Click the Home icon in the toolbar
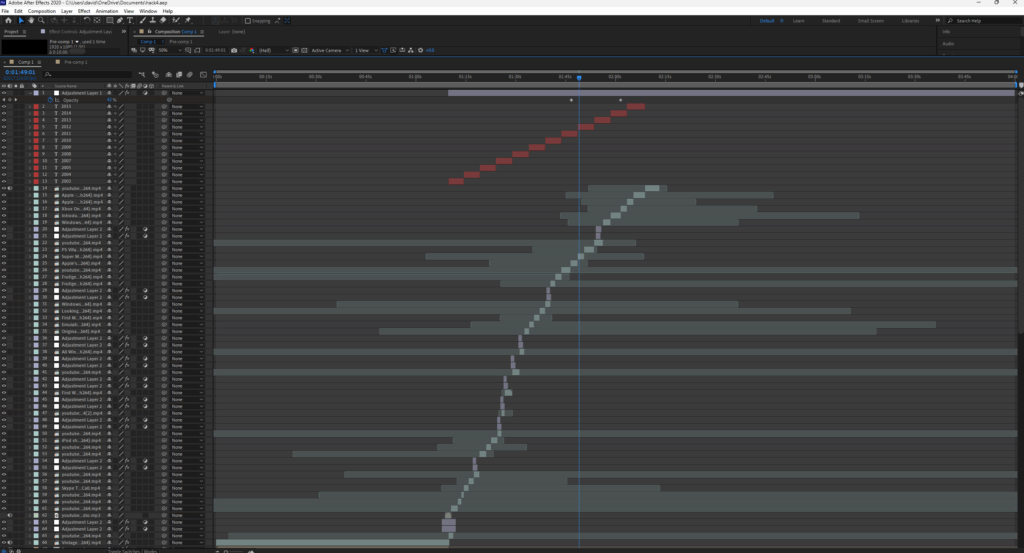Viewport: 1024px width, 553px height. [8, 21]
